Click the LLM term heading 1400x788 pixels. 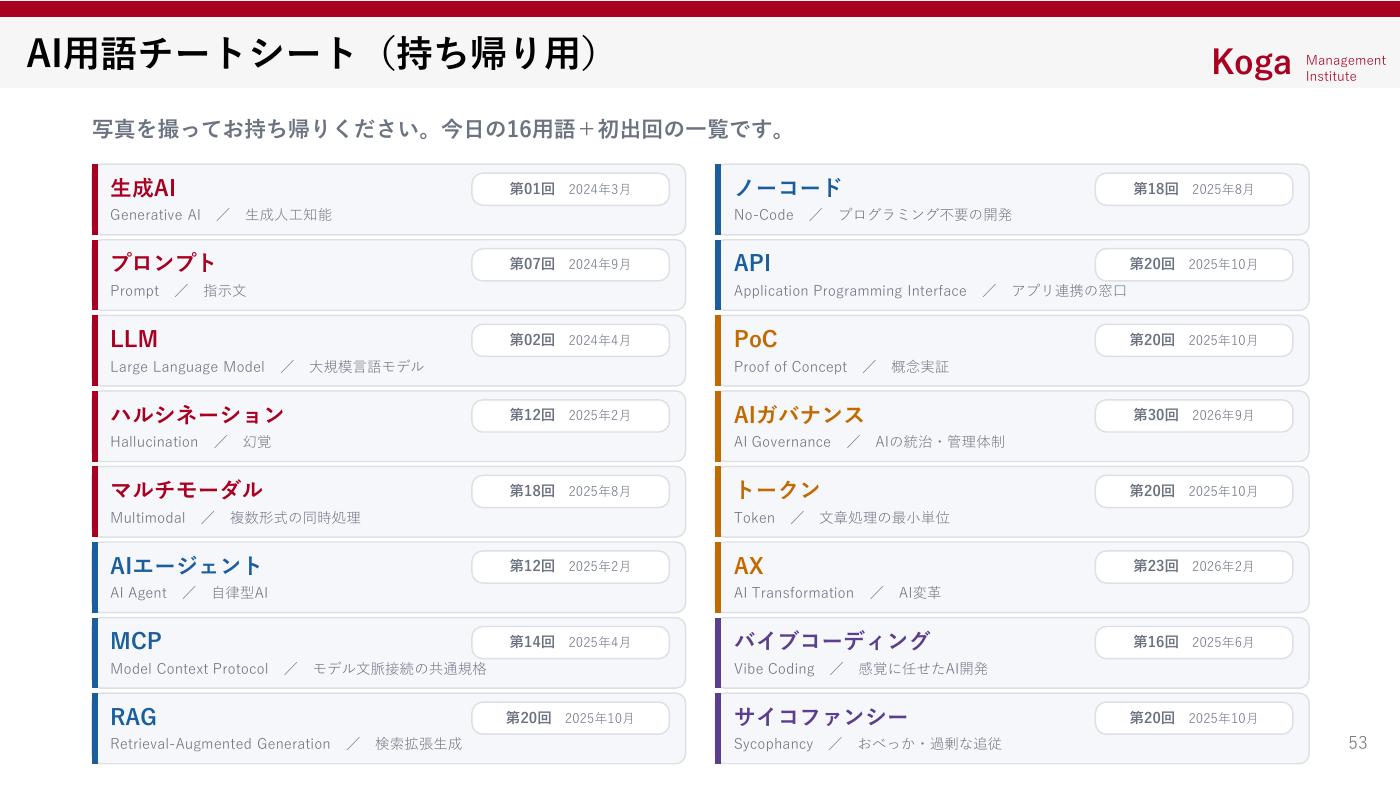(x=134, y=339)
